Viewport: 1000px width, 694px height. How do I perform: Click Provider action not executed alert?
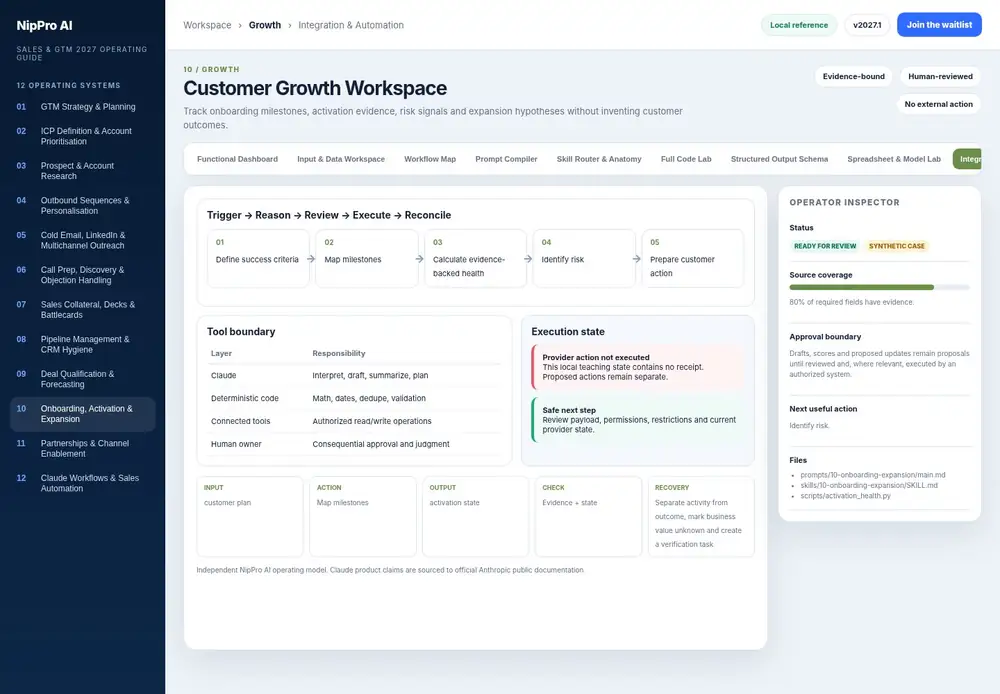[638, 367]
